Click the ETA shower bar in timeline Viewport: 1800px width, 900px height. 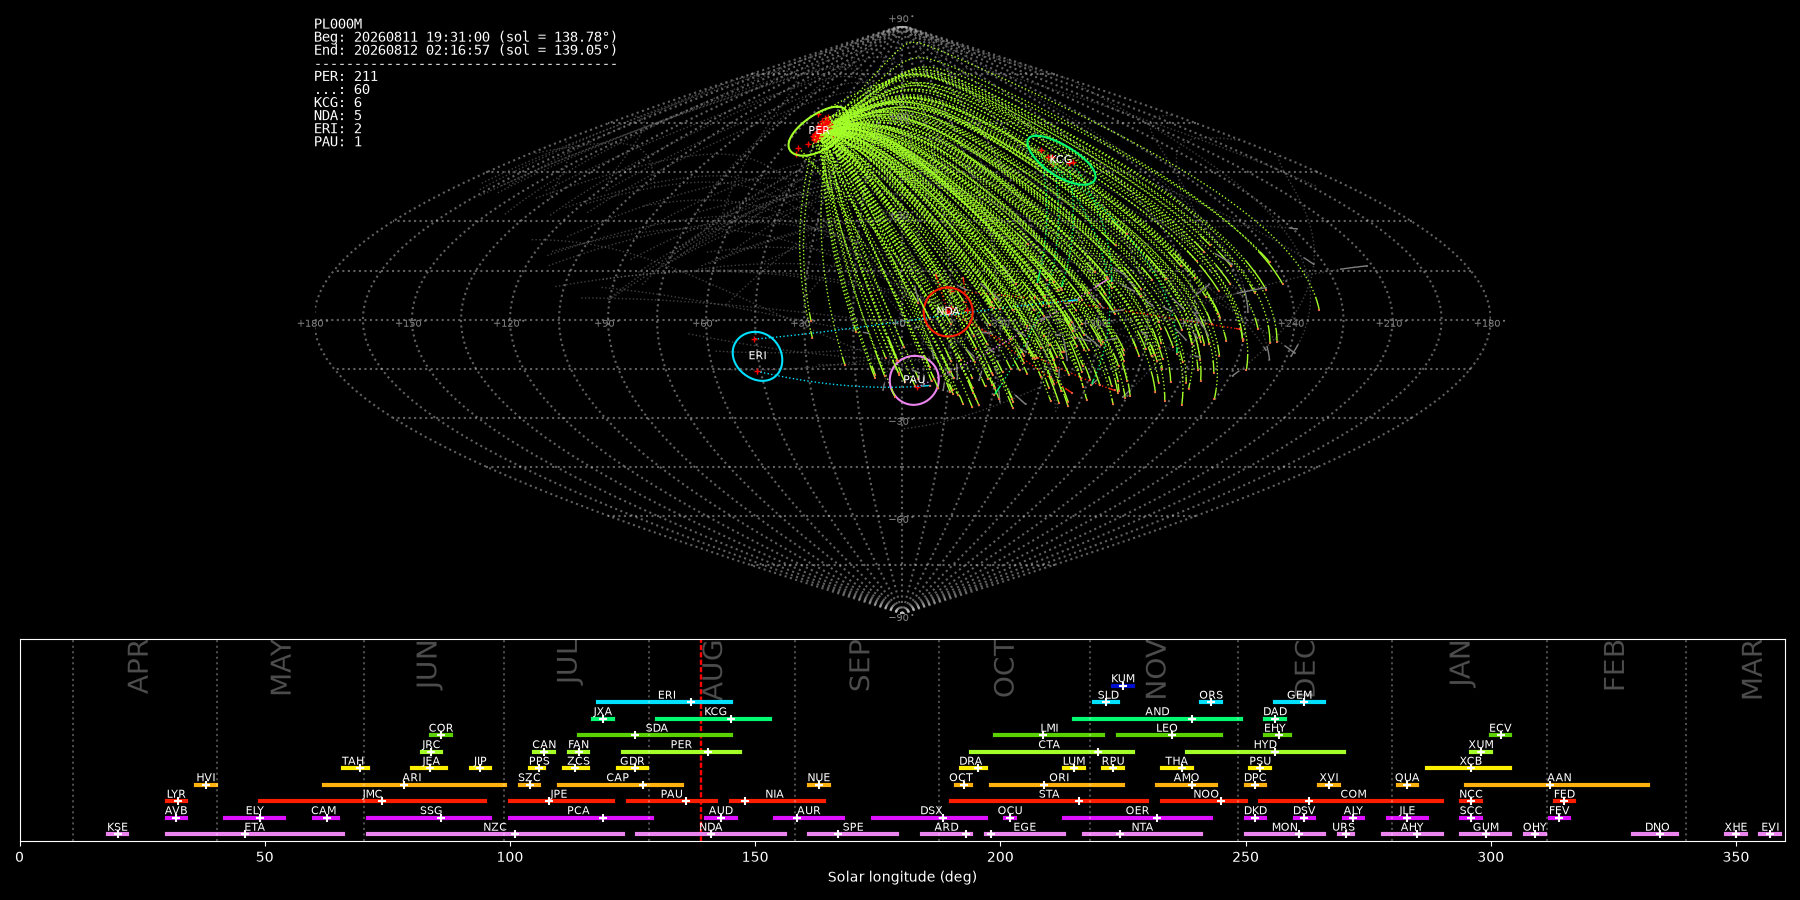(x=255, y=834)
